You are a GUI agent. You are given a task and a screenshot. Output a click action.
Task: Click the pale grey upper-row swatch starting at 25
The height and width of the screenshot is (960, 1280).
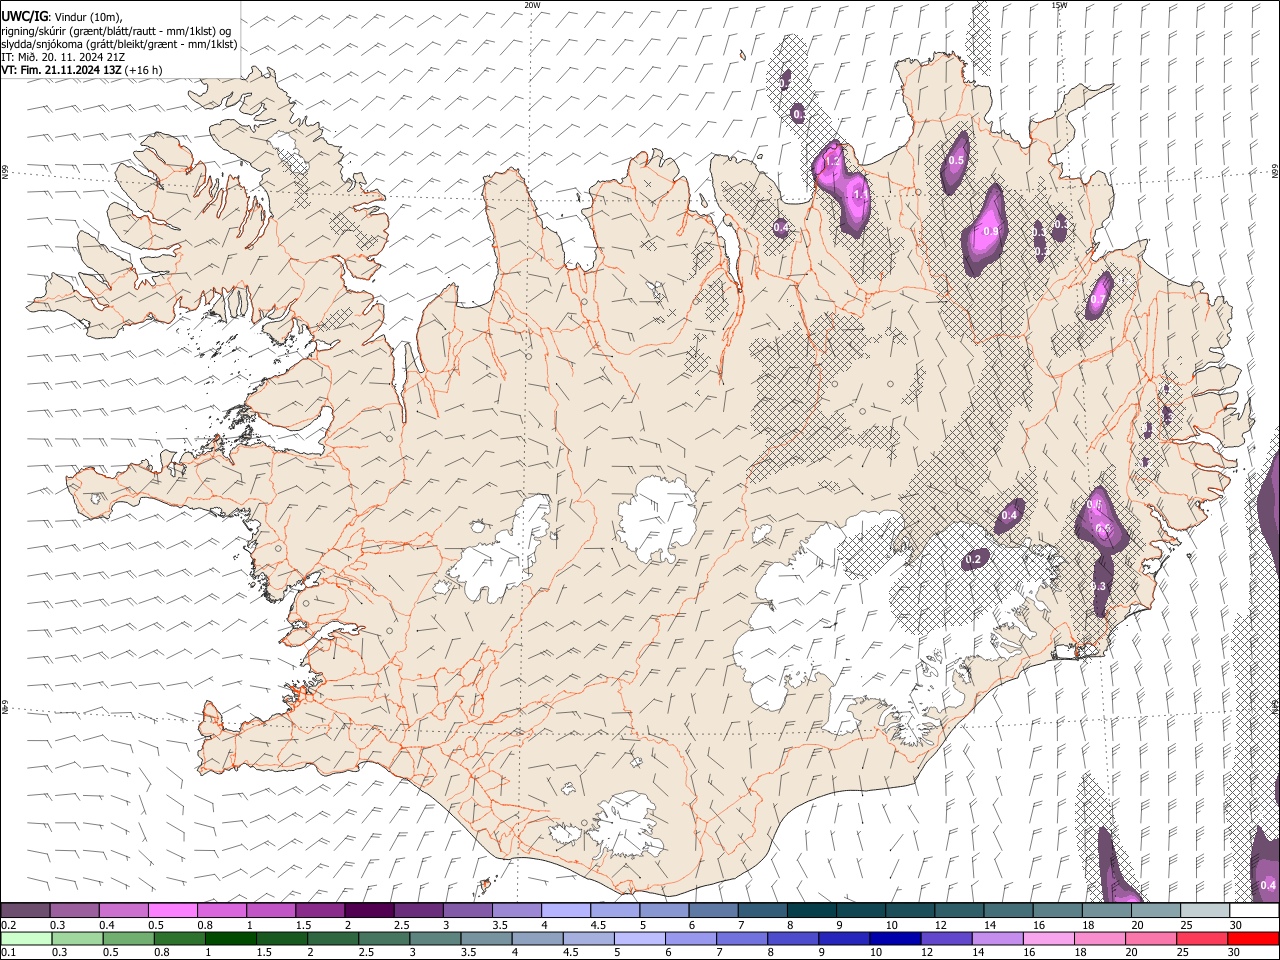pyautogui.click(x=1206, y=911)
